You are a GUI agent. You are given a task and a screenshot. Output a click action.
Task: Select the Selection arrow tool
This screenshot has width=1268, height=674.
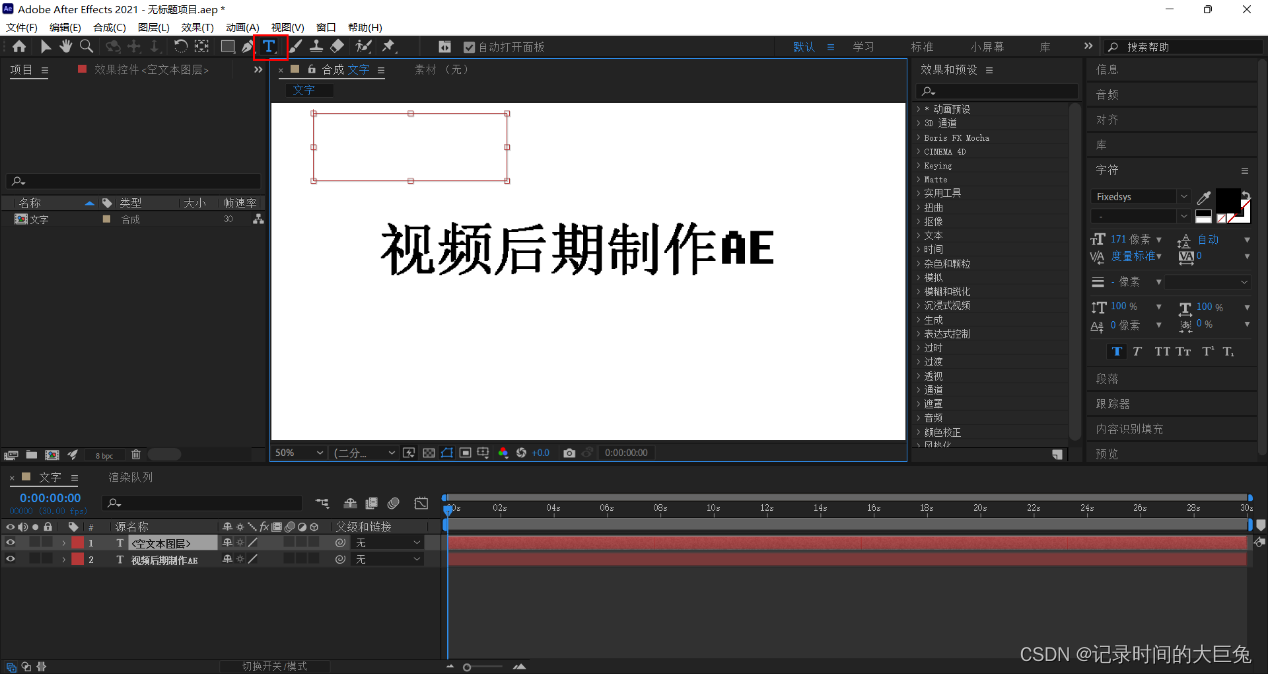point(46,46)
